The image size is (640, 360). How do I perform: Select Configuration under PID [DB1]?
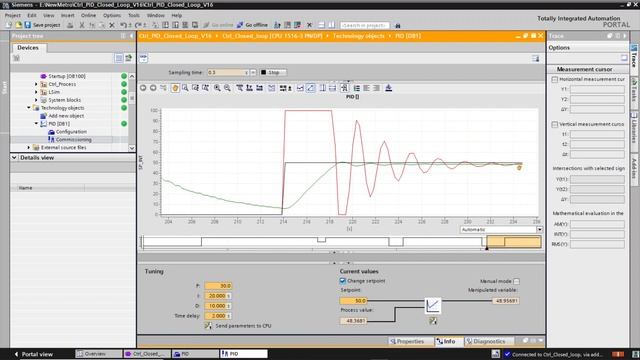pos(71,132)
